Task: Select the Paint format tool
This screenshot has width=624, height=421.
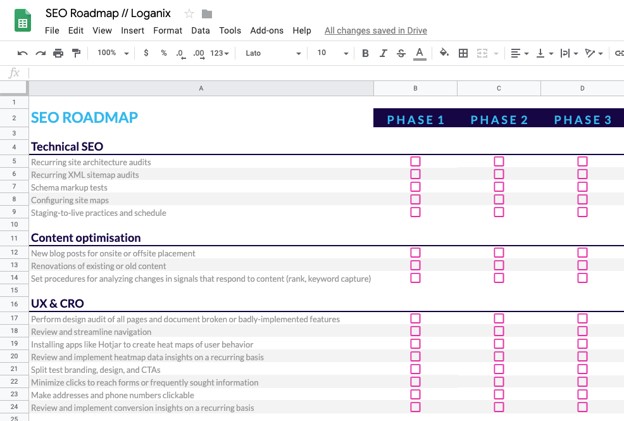Action: coord(76,53)
